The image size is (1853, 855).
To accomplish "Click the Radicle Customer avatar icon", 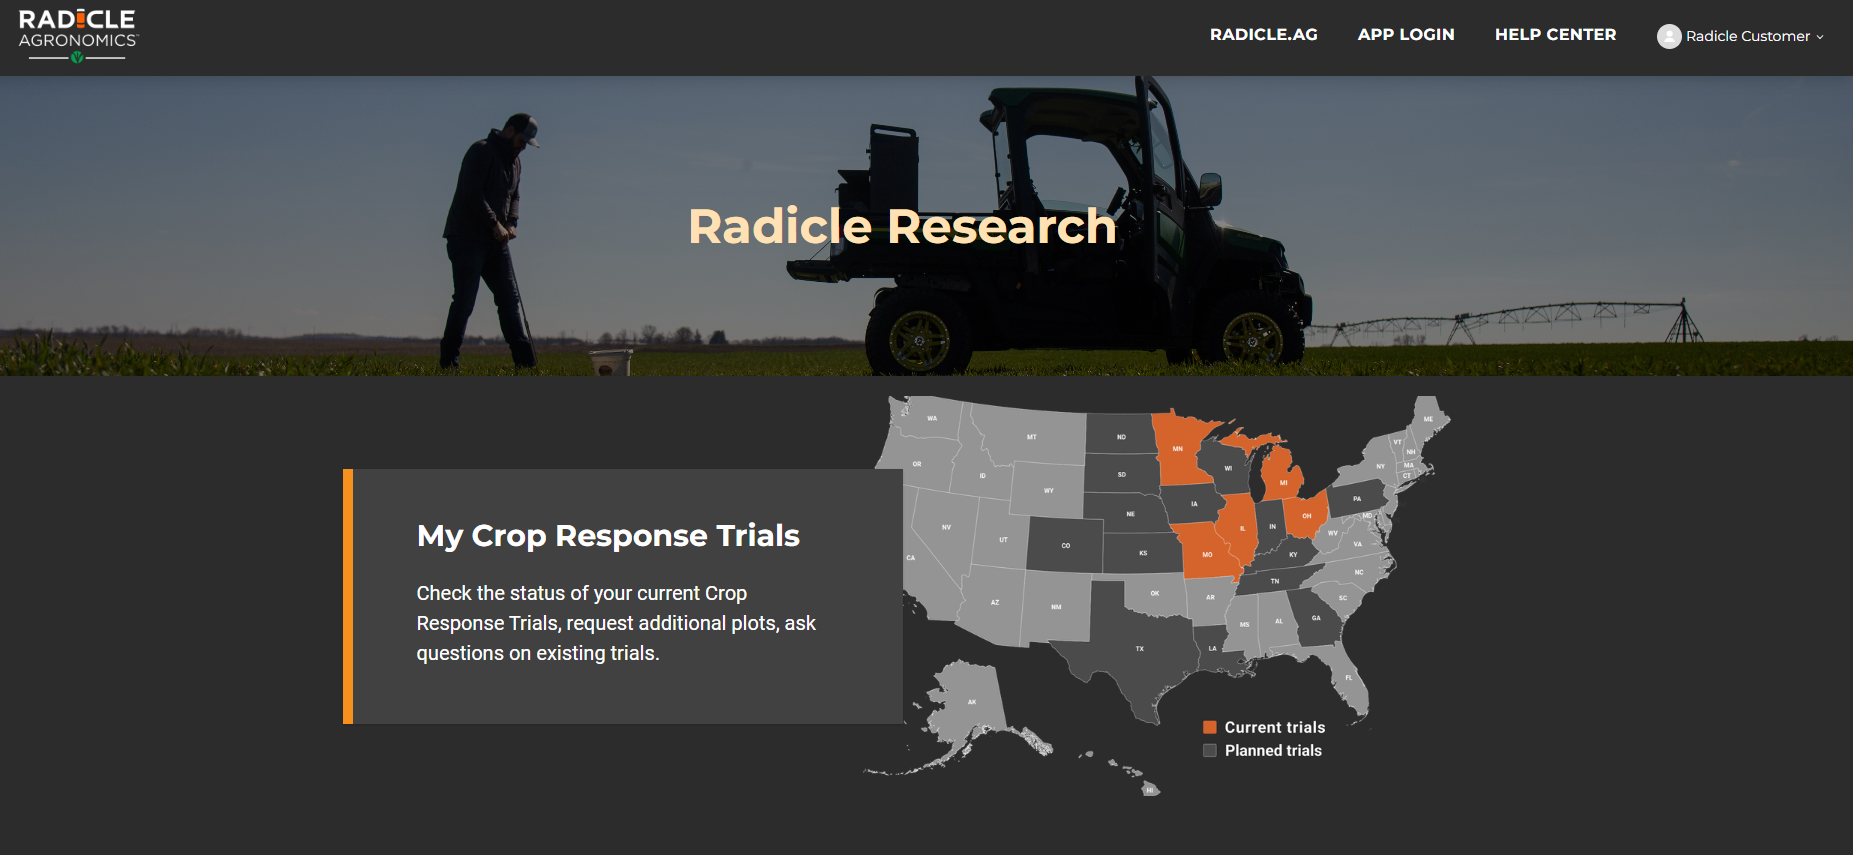I will click(x=1668, y=36).
